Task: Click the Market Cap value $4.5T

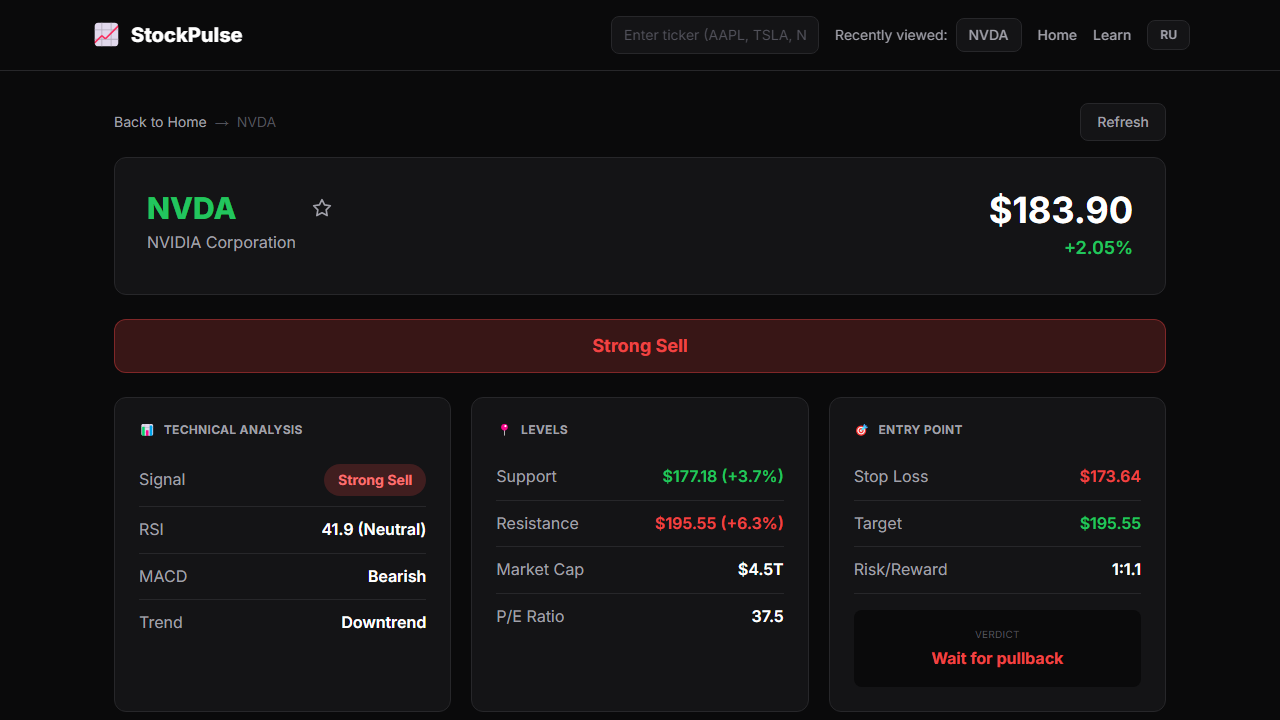Action: (x=761, y=569)
